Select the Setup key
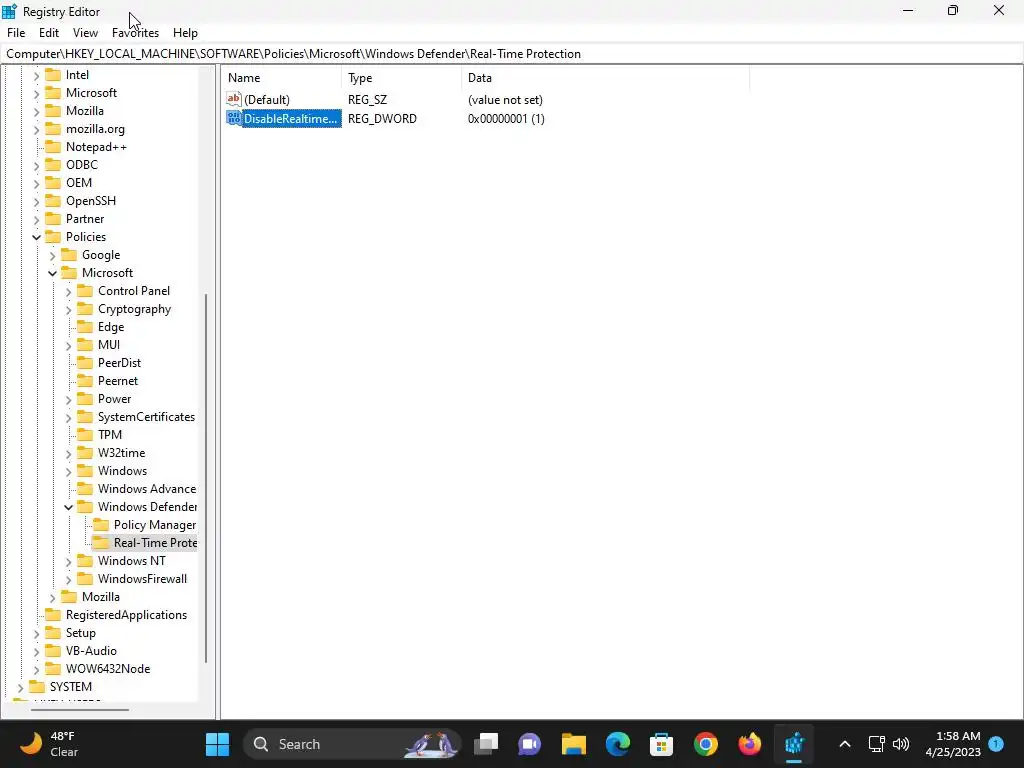This screenshot has height=768, width=1024. [x=81, y=633]
